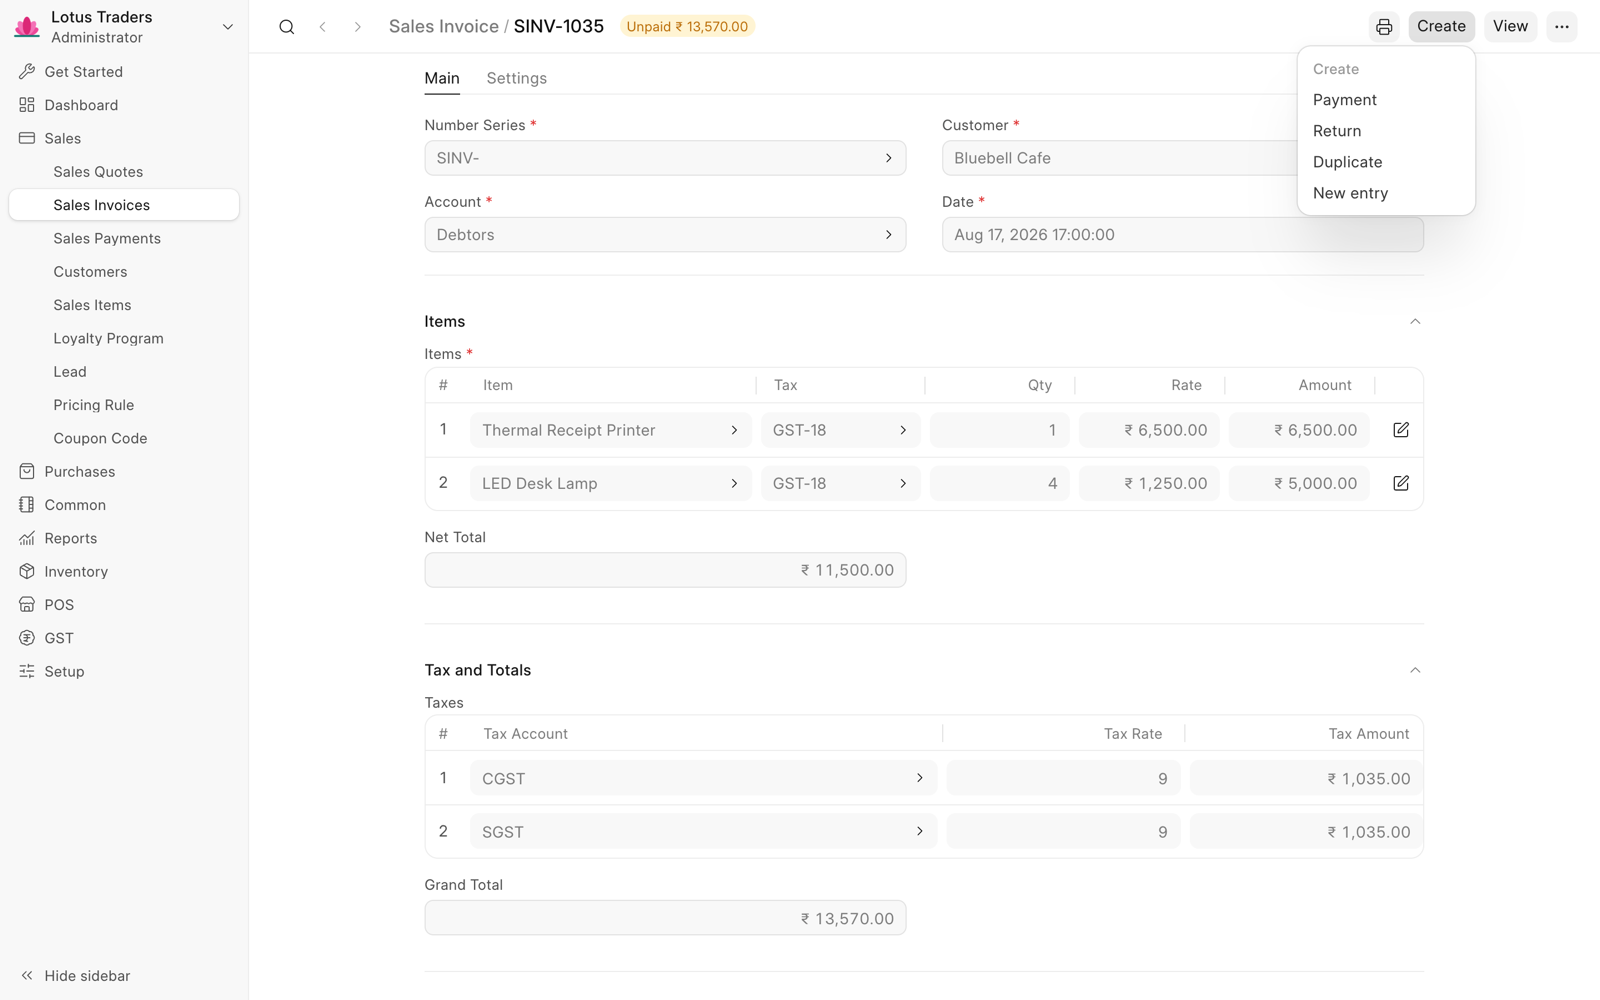The width and height of the screenshot is (1600, 1000).
Task: Choose Return from the Create menu
Action: 1386,131
